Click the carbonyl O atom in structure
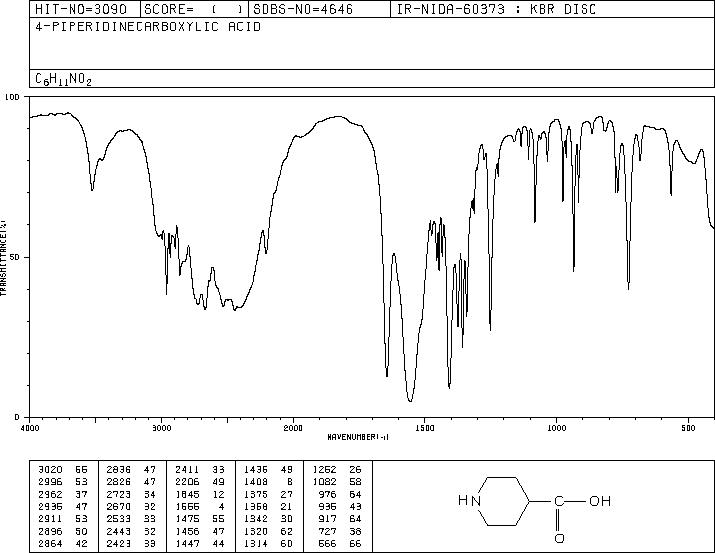Screen dimensions: 715x553 pyautogui.click(x=560, y=538)
